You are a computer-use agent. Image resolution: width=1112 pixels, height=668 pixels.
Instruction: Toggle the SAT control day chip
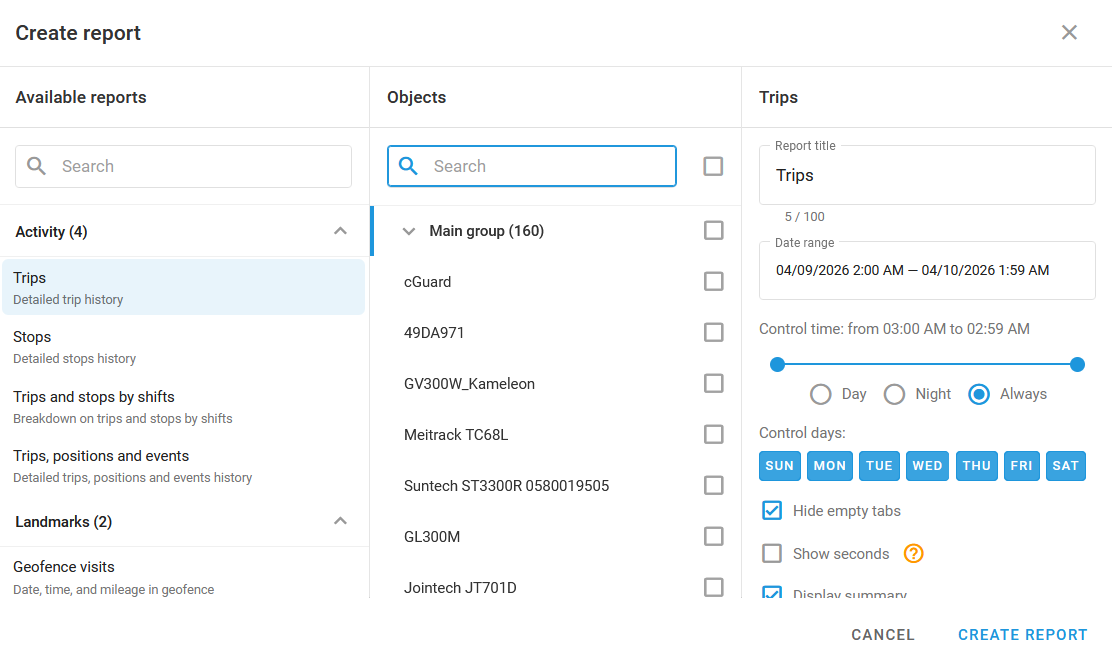point(1065,466)
